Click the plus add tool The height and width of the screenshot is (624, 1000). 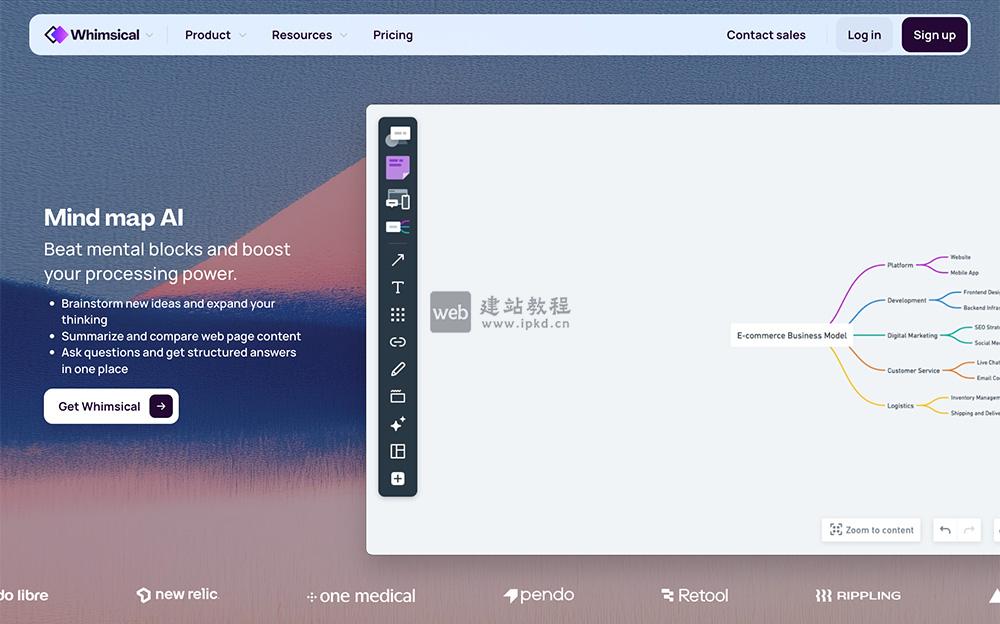[x=397, y=478]
